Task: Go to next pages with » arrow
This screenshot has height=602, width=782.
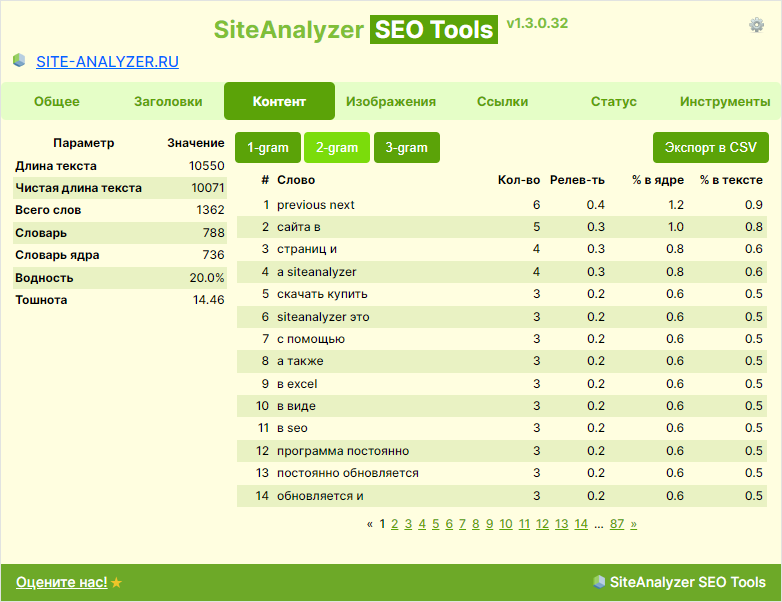Action: coord(633,524)
